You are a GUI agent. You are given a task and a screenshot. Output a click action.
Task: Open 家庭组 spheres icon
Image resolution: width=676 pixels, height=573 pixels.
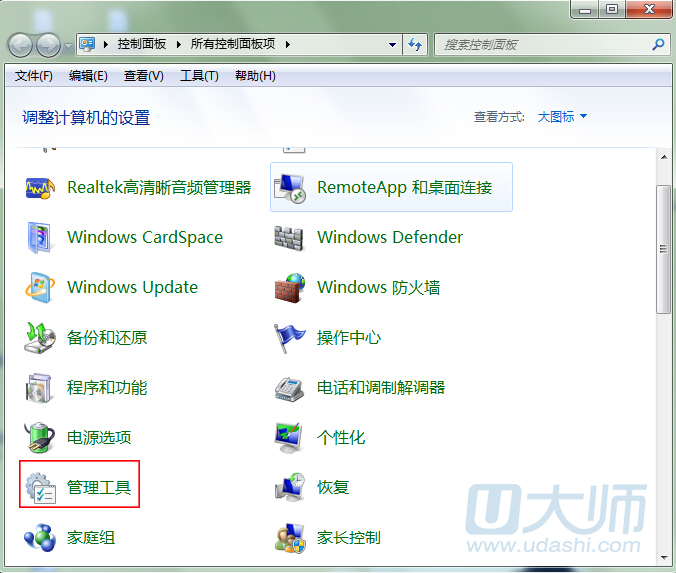[x=40, y=537]
